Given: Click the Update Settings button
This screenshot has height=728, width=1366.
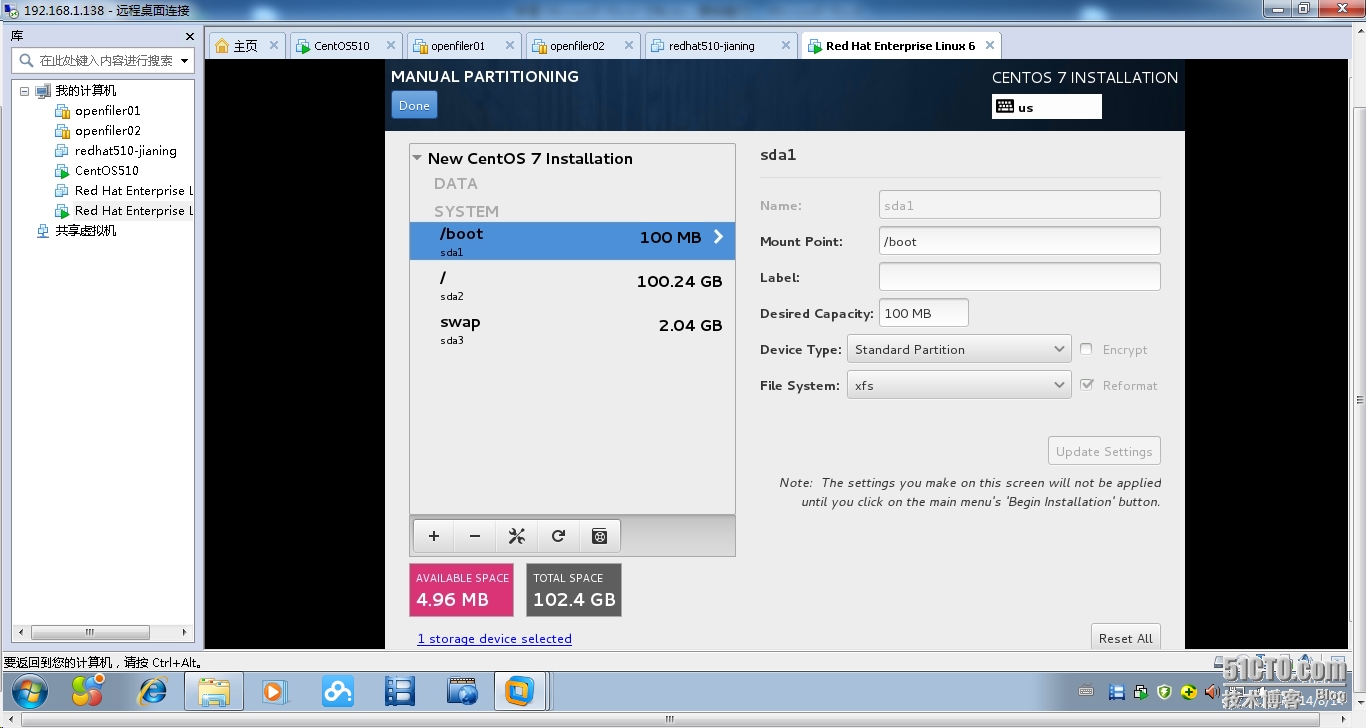Looking at the screenshot, I should coord(1104,451).
